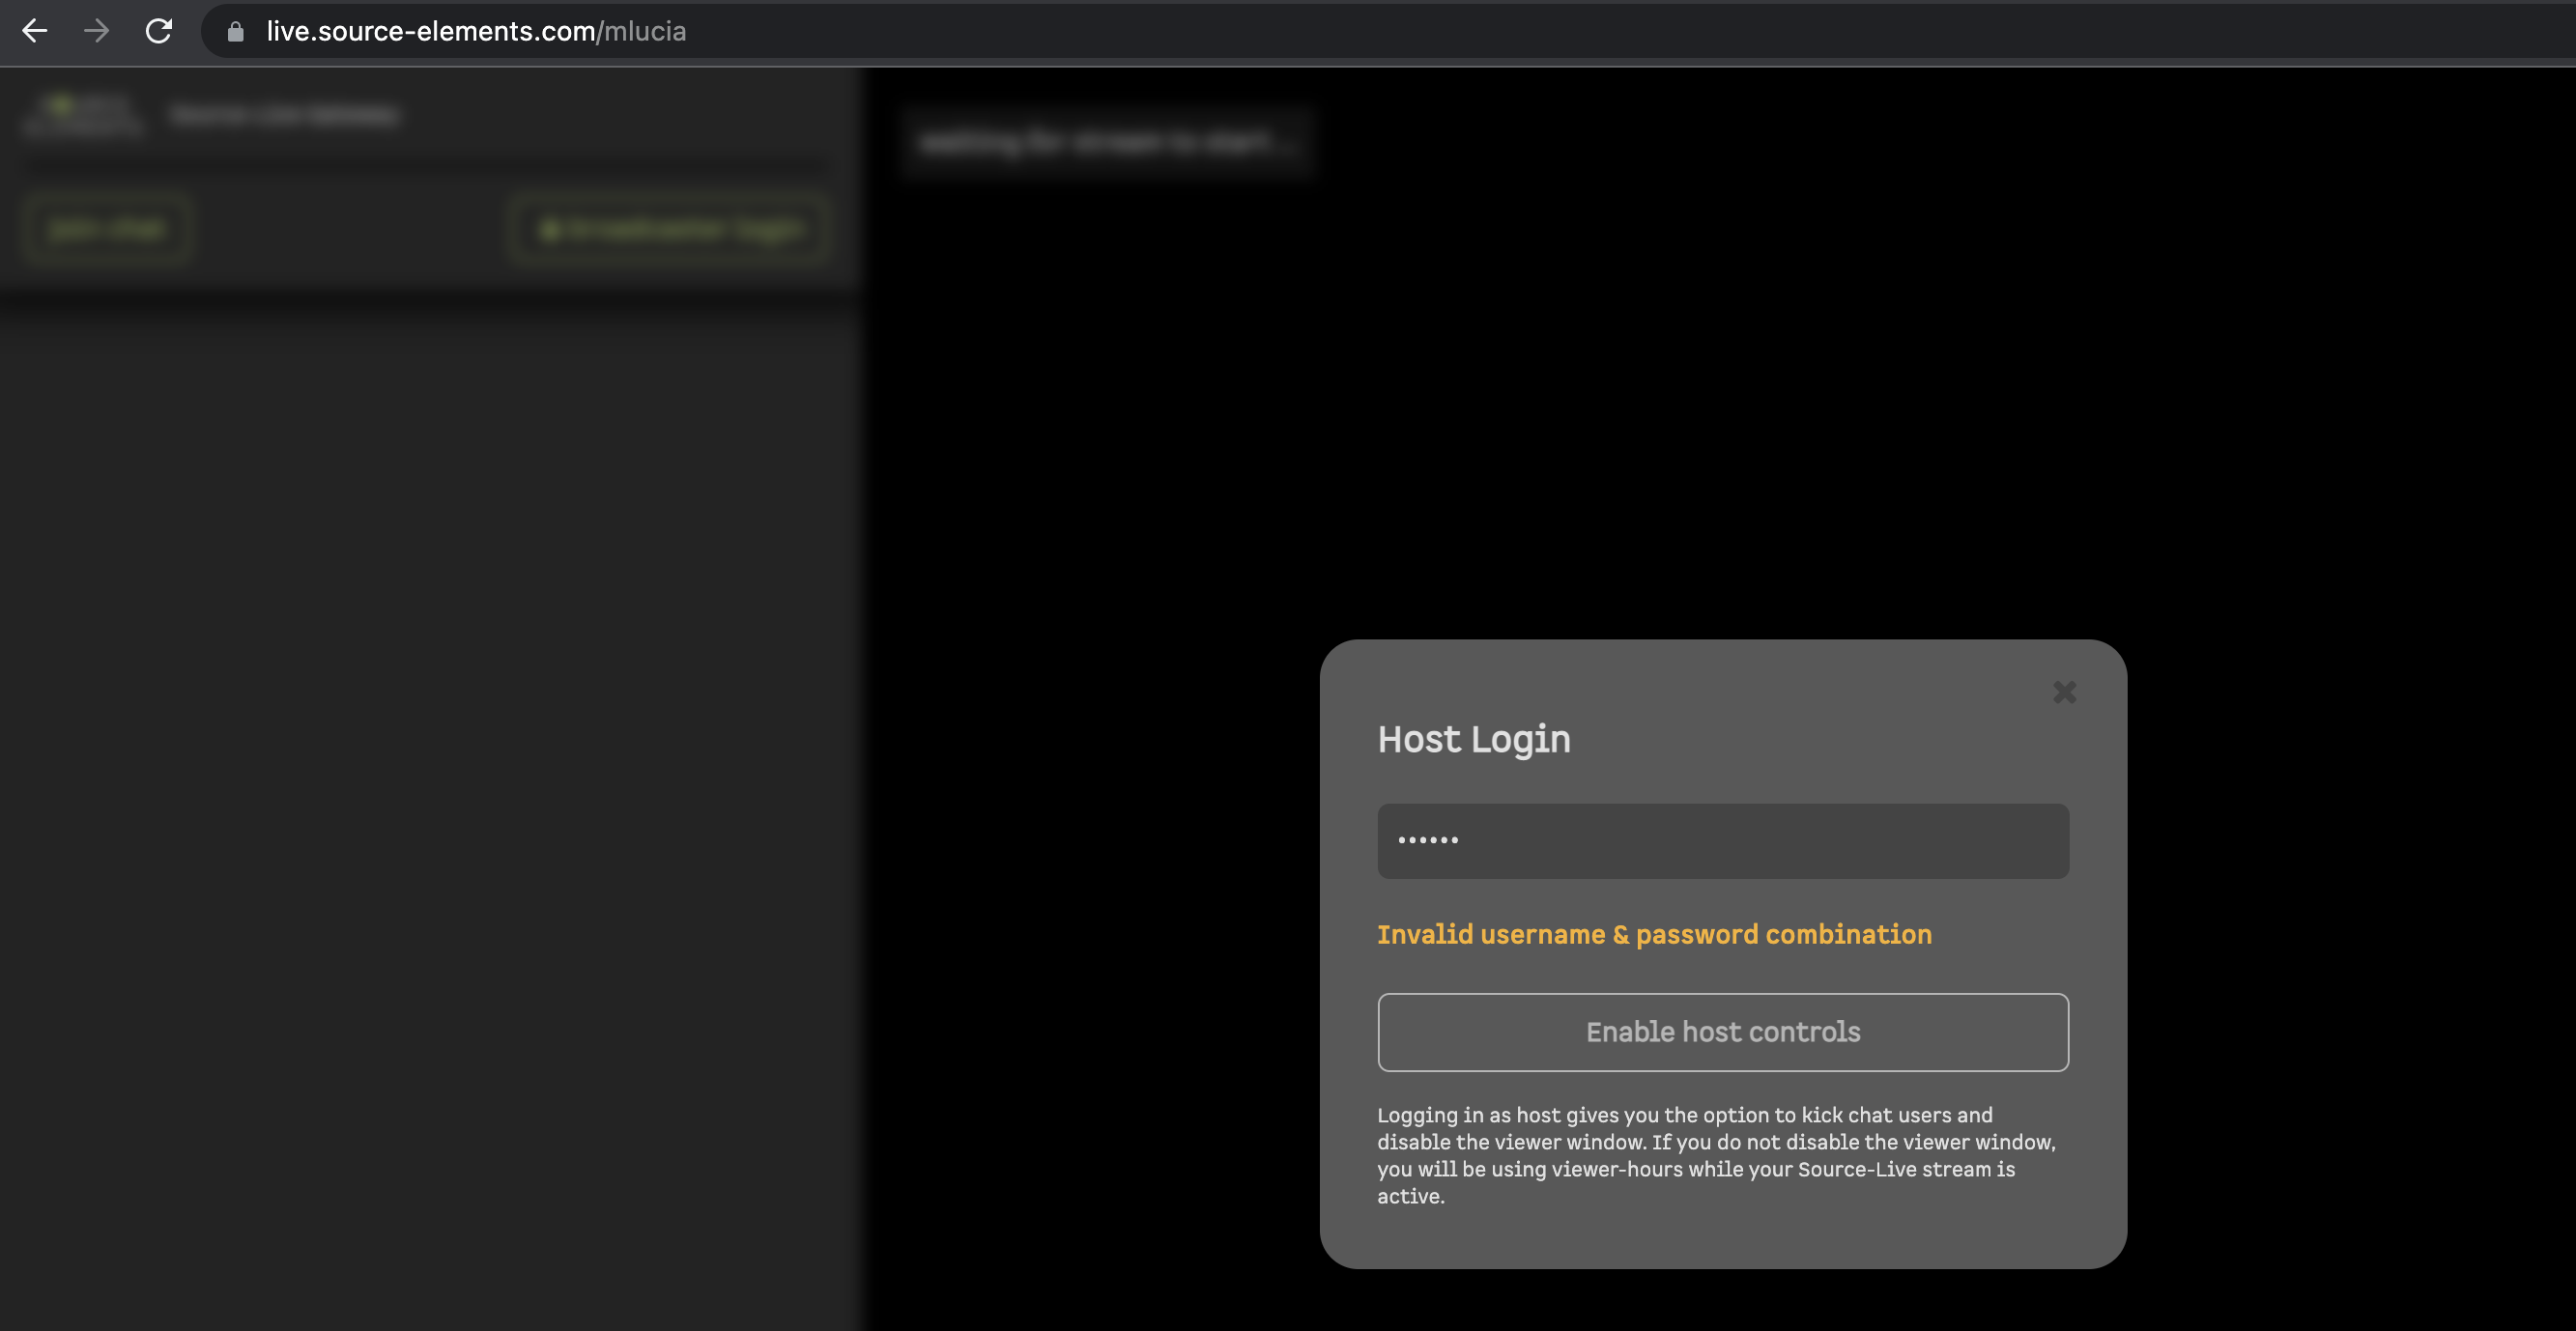
Task: Focus the host password input field
Action: [x=1722, y=841]
